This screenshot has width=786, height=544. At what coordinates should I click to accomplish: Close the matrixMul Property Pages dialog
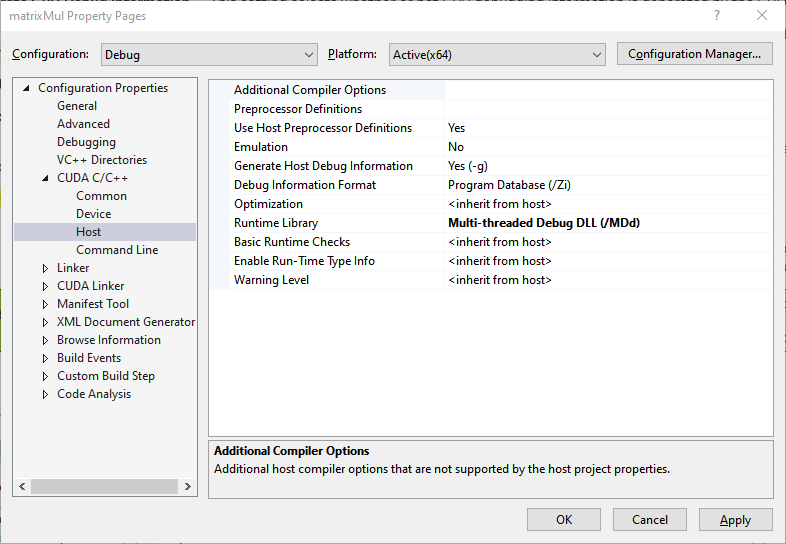tap(762, 16)
